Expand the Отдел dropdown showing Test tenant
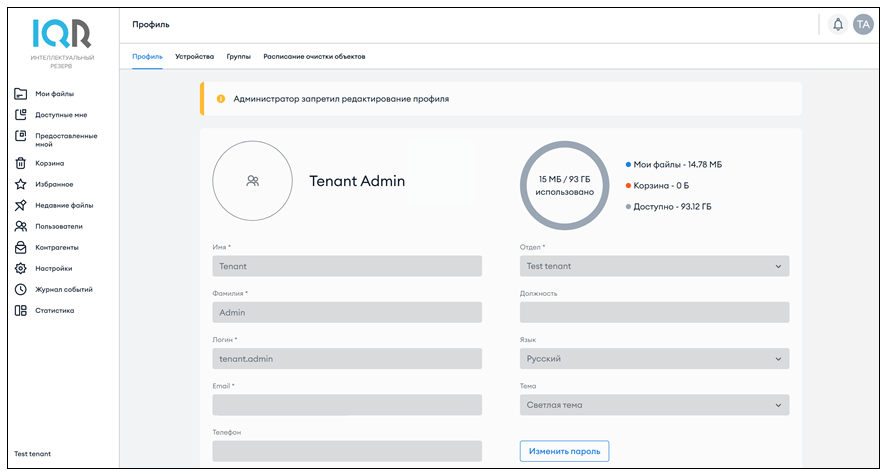This screenshot has height=476, width=884. coord(654,266)
